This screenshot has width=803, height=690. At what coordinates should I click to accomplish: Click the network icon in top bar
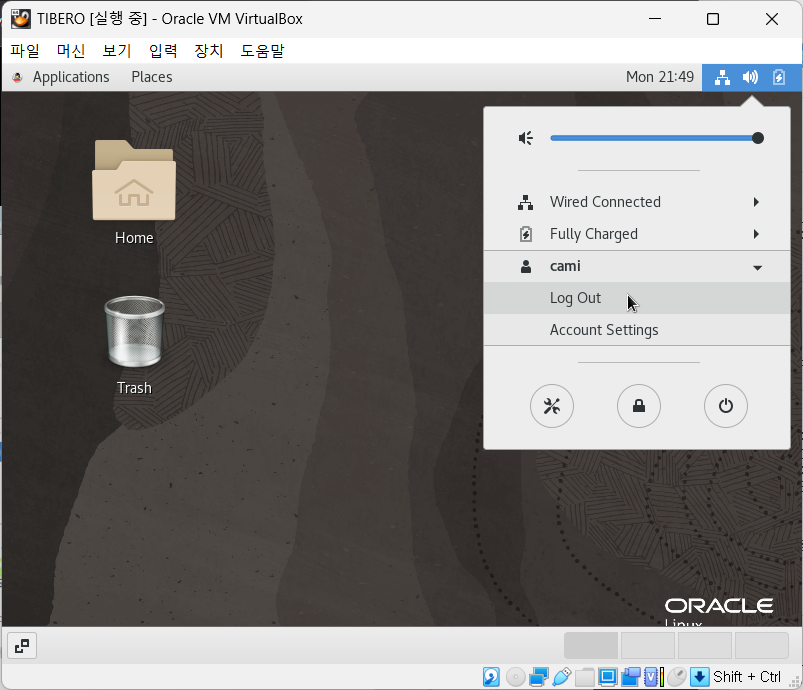coord(722,78)
